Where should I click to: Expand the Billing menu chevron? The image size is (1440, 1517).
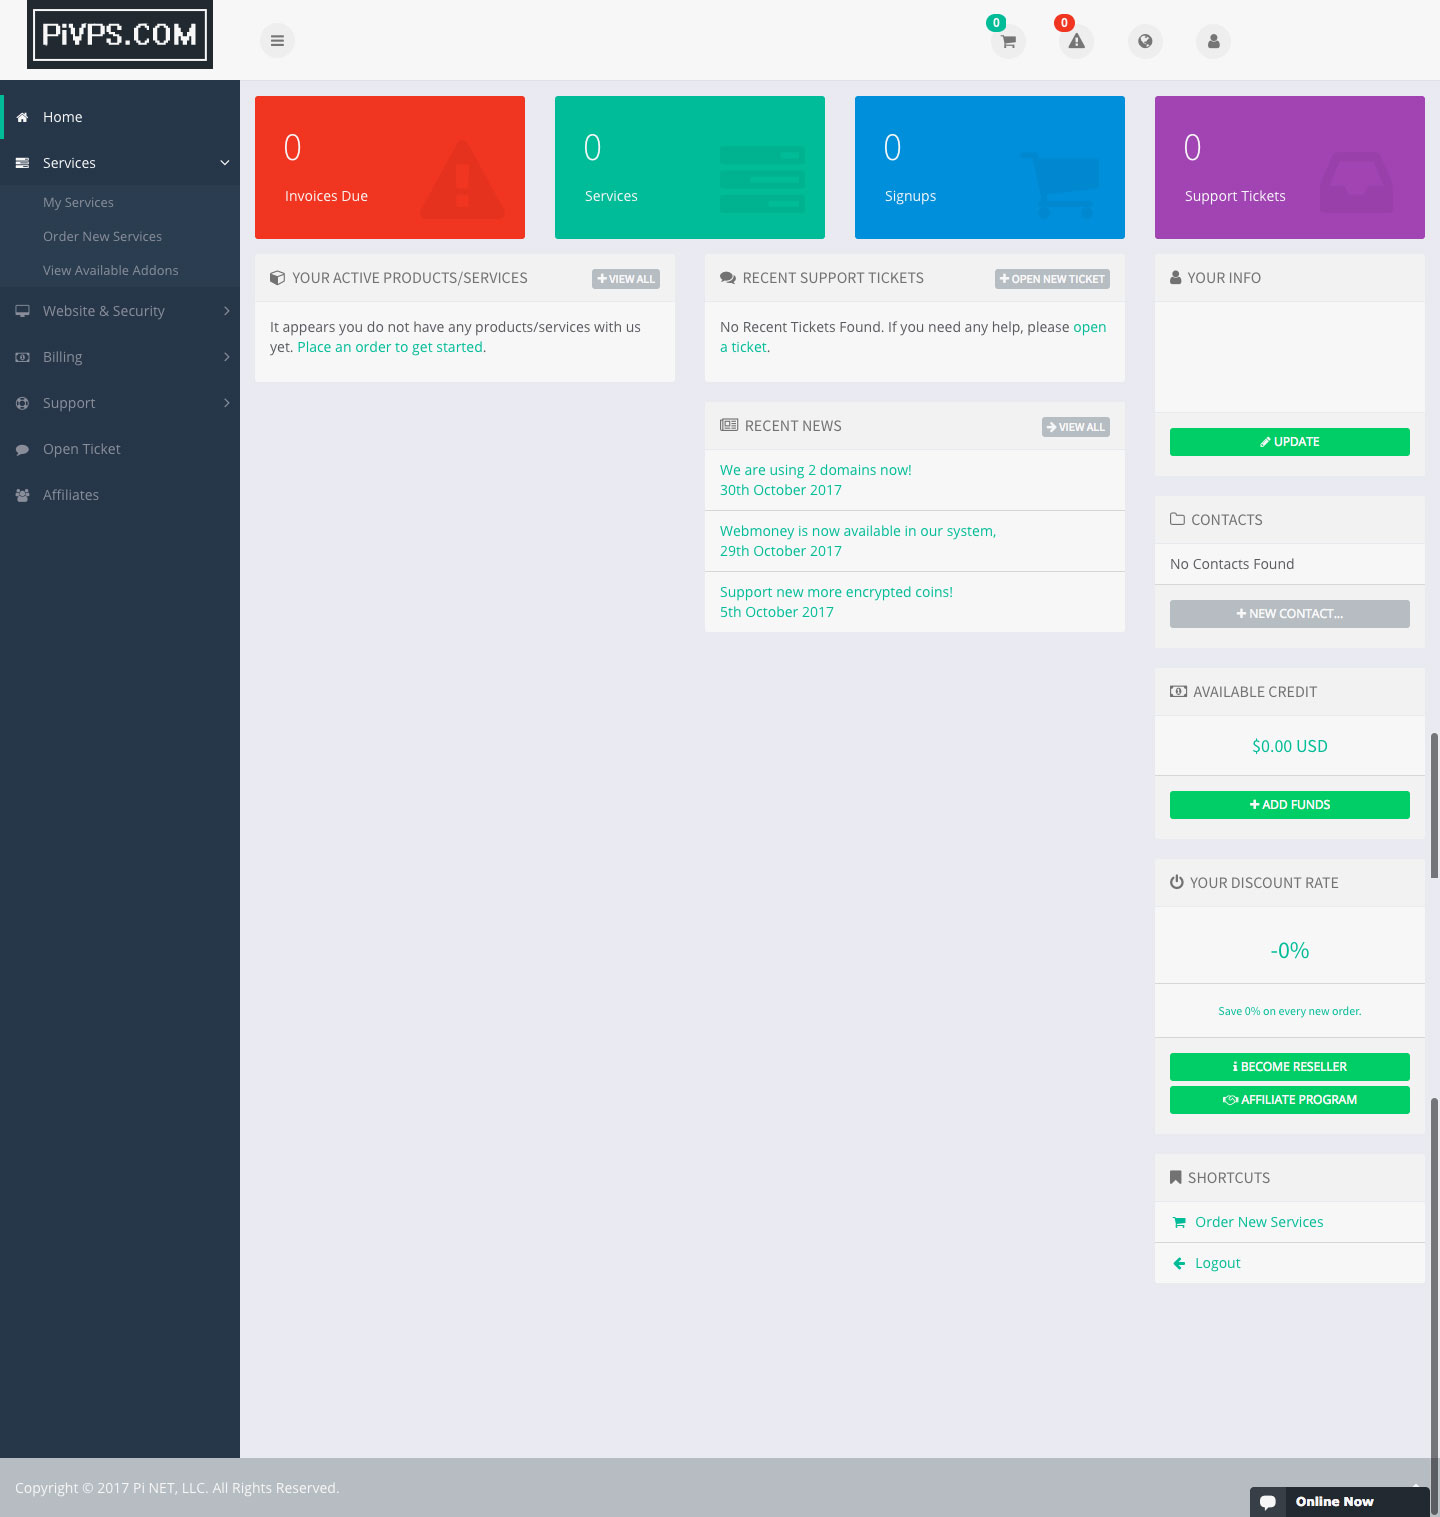click(x=227, y=357)
